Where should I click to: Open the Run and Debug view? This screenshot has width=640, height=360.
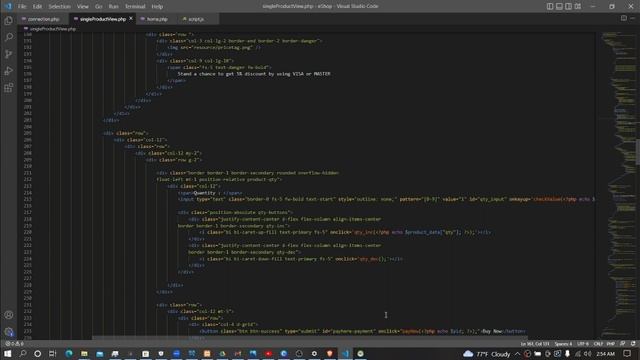(9, 71)
